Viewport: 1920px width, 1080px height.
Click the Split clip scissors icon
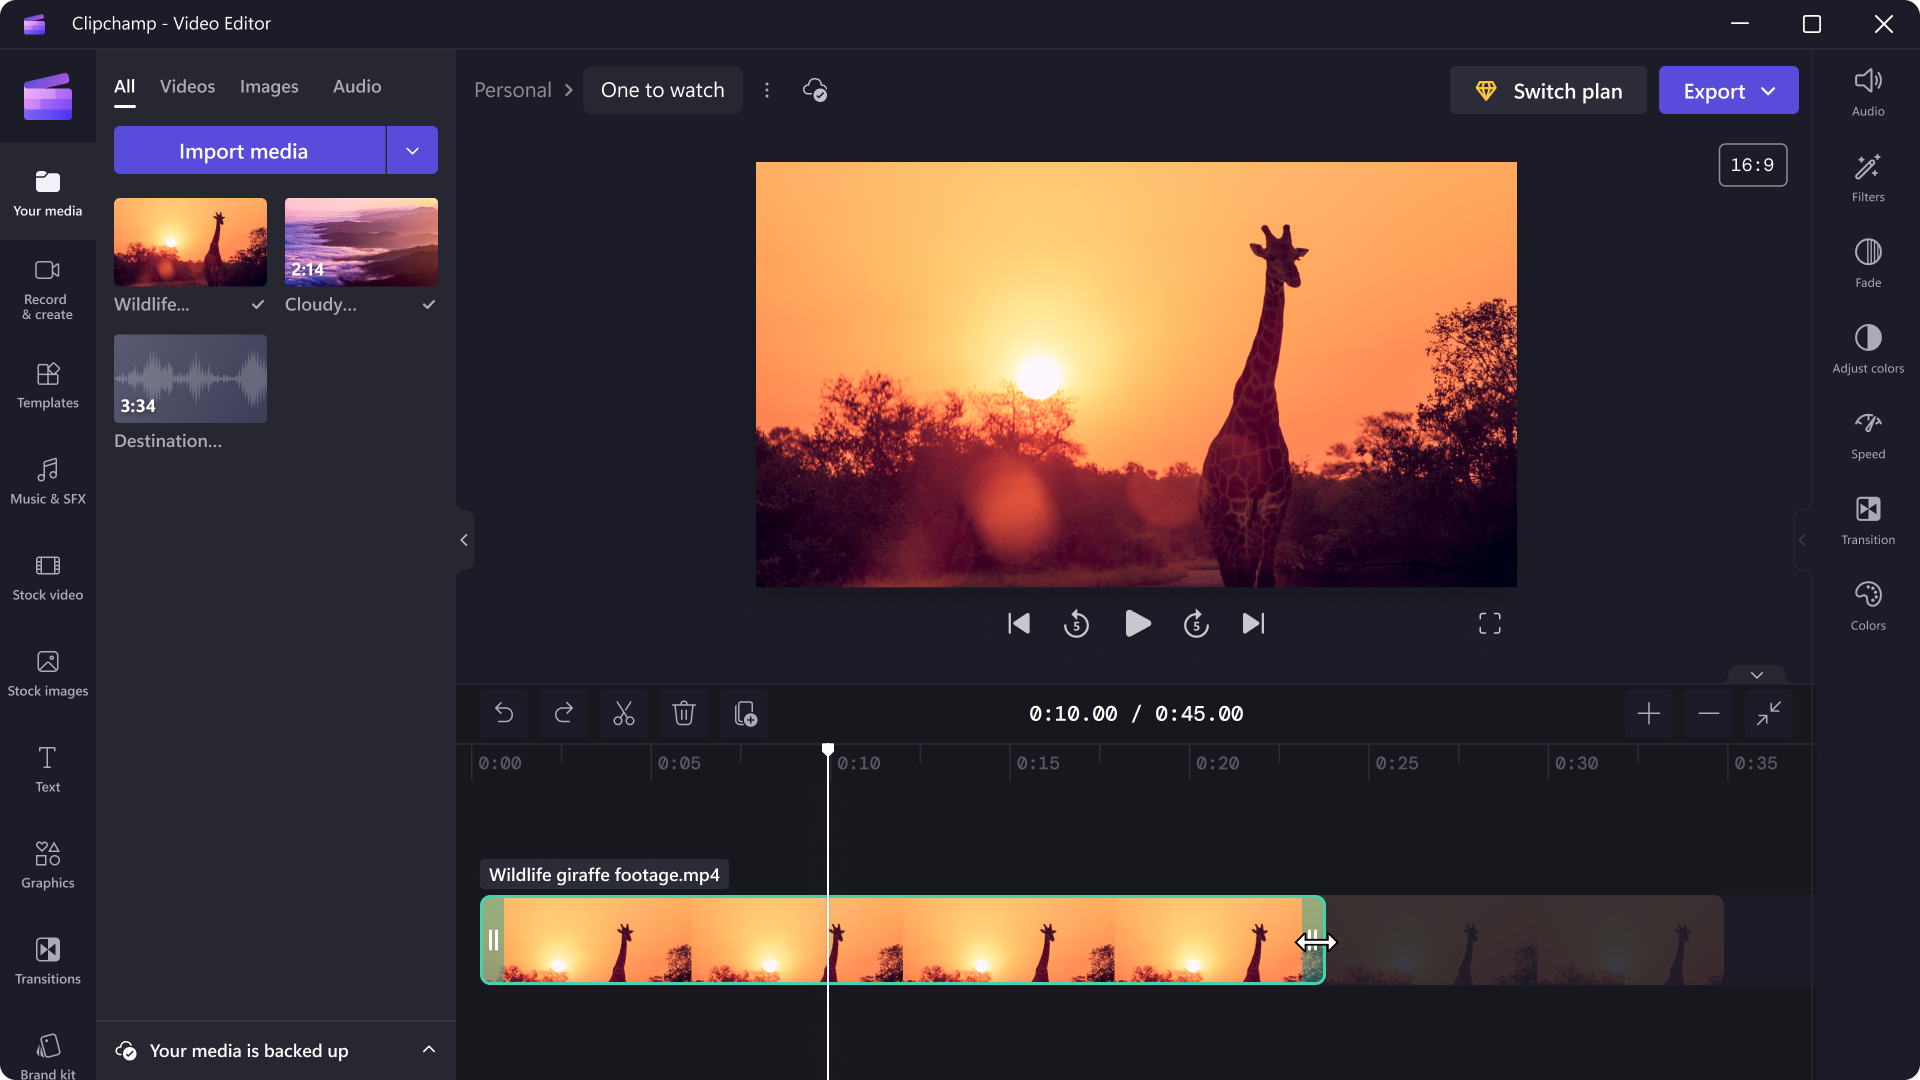(622, 713)
